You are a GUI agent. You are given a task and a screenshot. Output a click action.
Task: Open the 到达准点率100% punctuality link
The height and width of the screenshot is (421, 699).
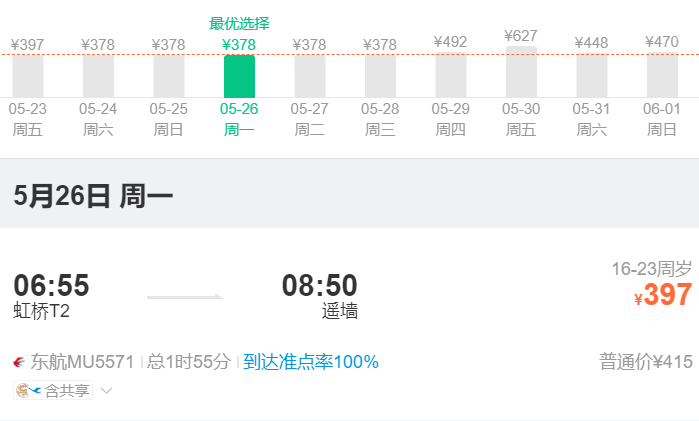pos(311,362)
